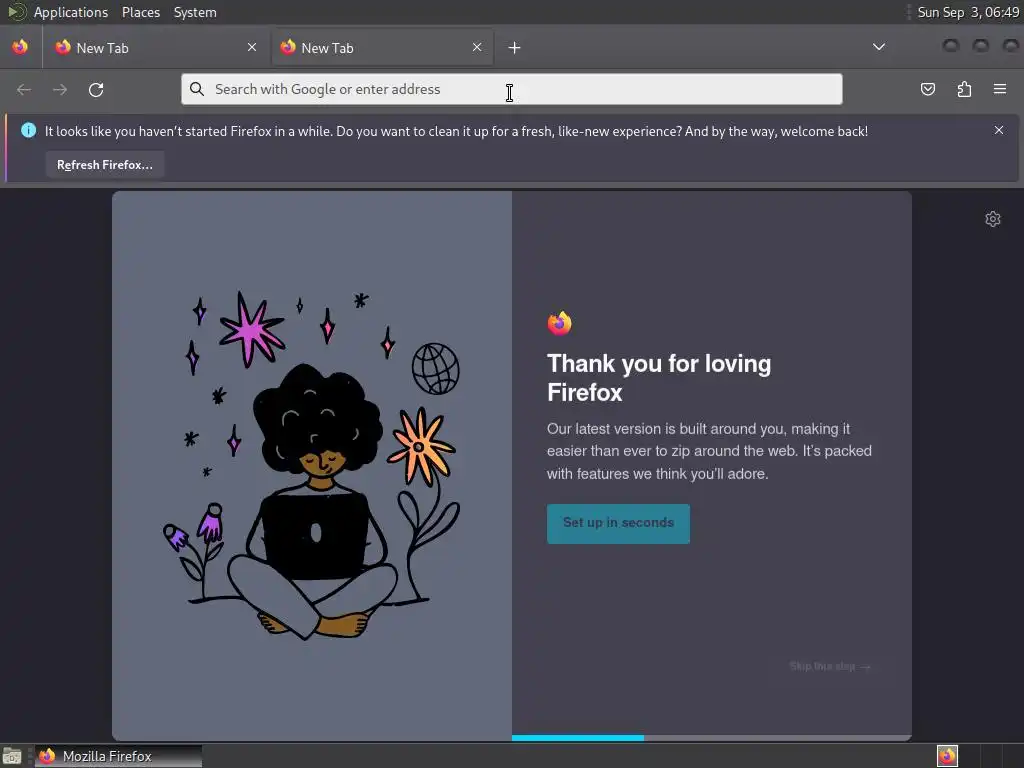The height and width of the screenshot is (768, 1024).
Task: Minimize the Firefox window
Action: (951, 46)
